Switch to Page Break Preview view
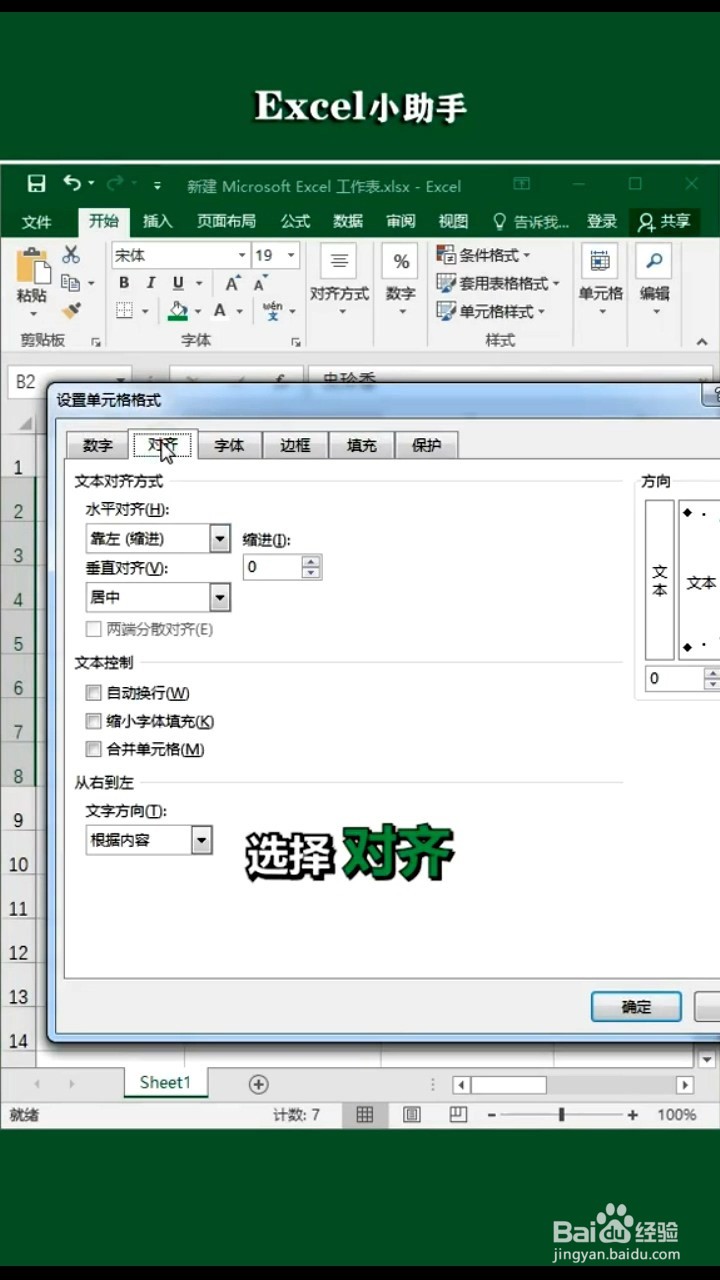 tap(457, 1114)
